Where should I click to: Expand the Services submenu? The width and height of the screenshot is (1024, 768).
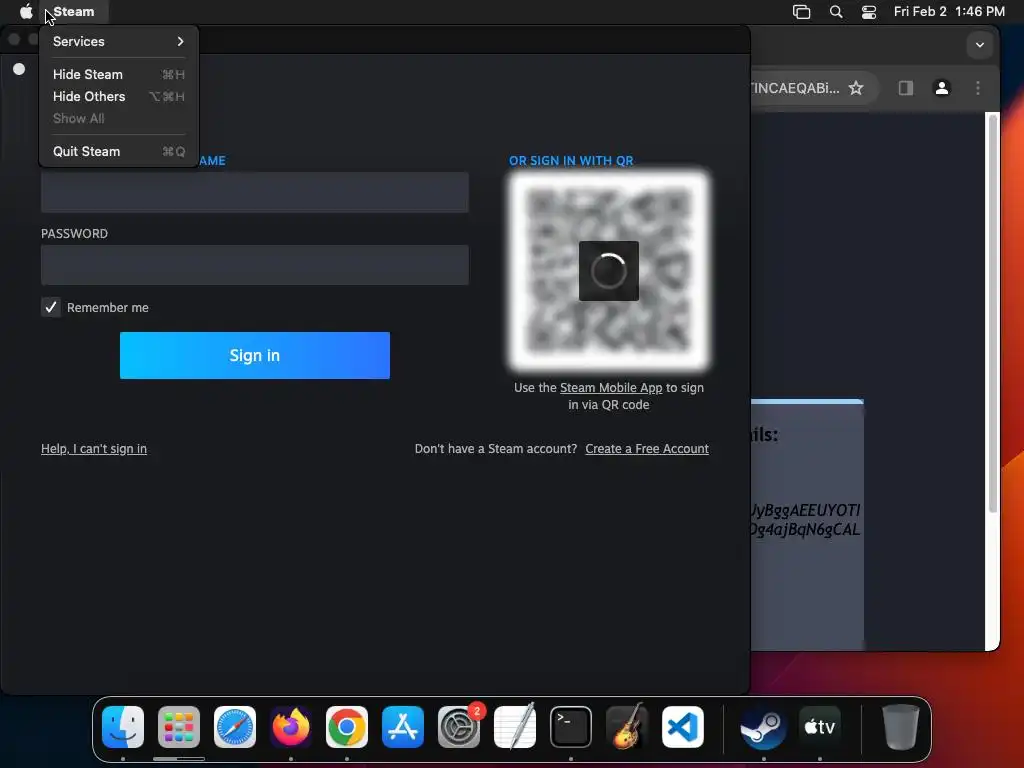118,41
